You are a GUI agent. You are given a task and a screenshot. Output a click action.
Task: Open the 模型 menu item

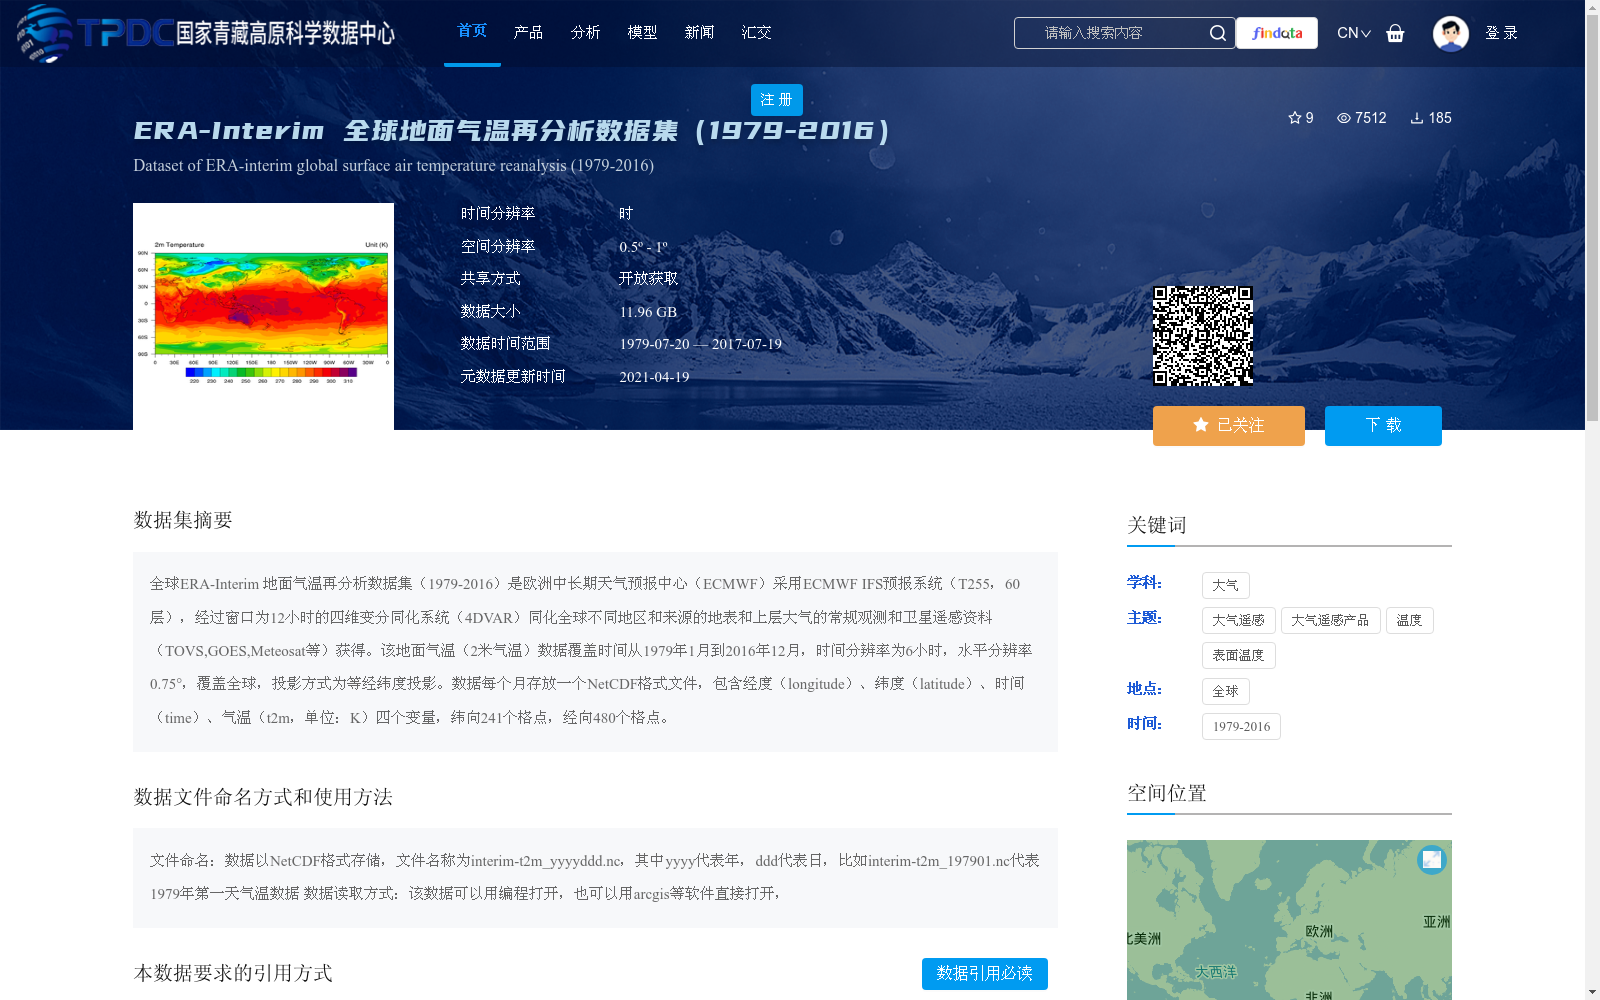coord(642,32)
